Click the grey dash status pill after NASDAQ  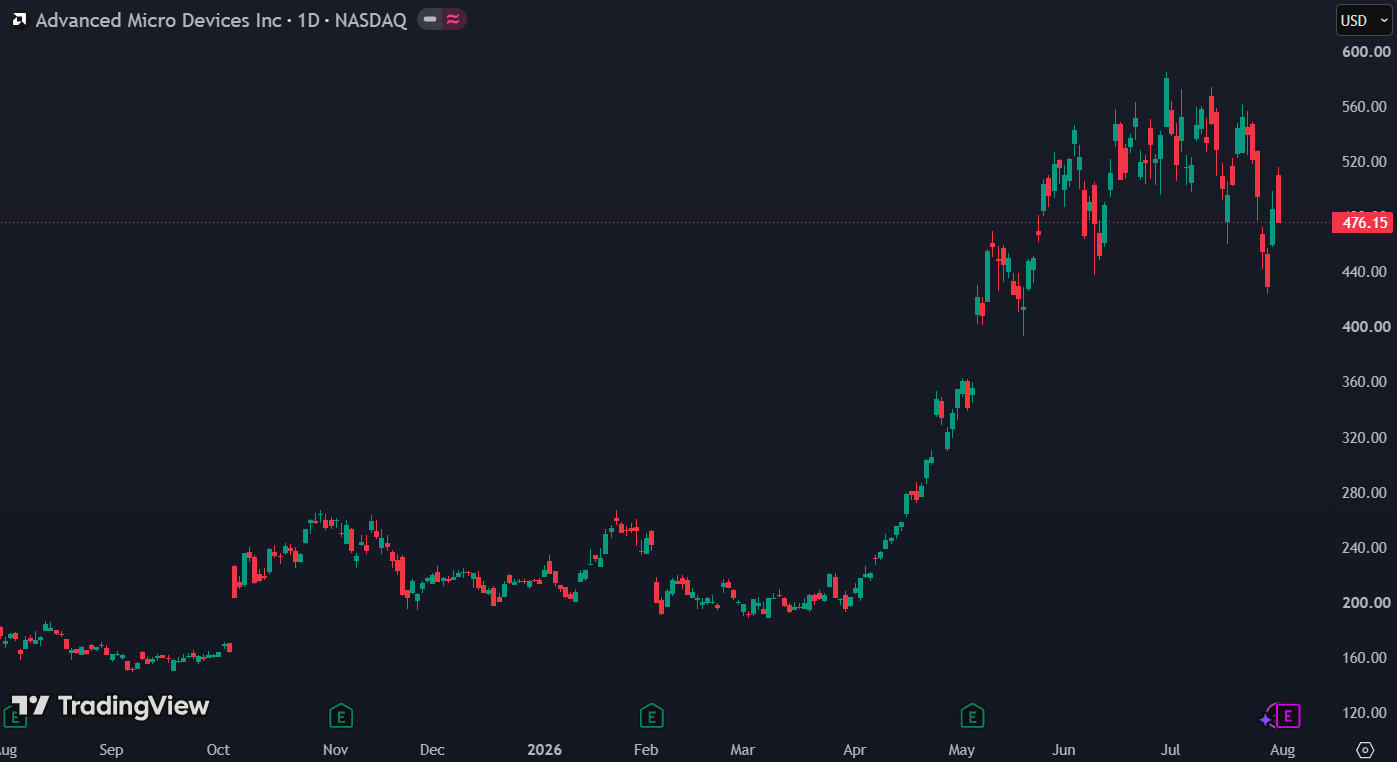click(x=430, y=19)
